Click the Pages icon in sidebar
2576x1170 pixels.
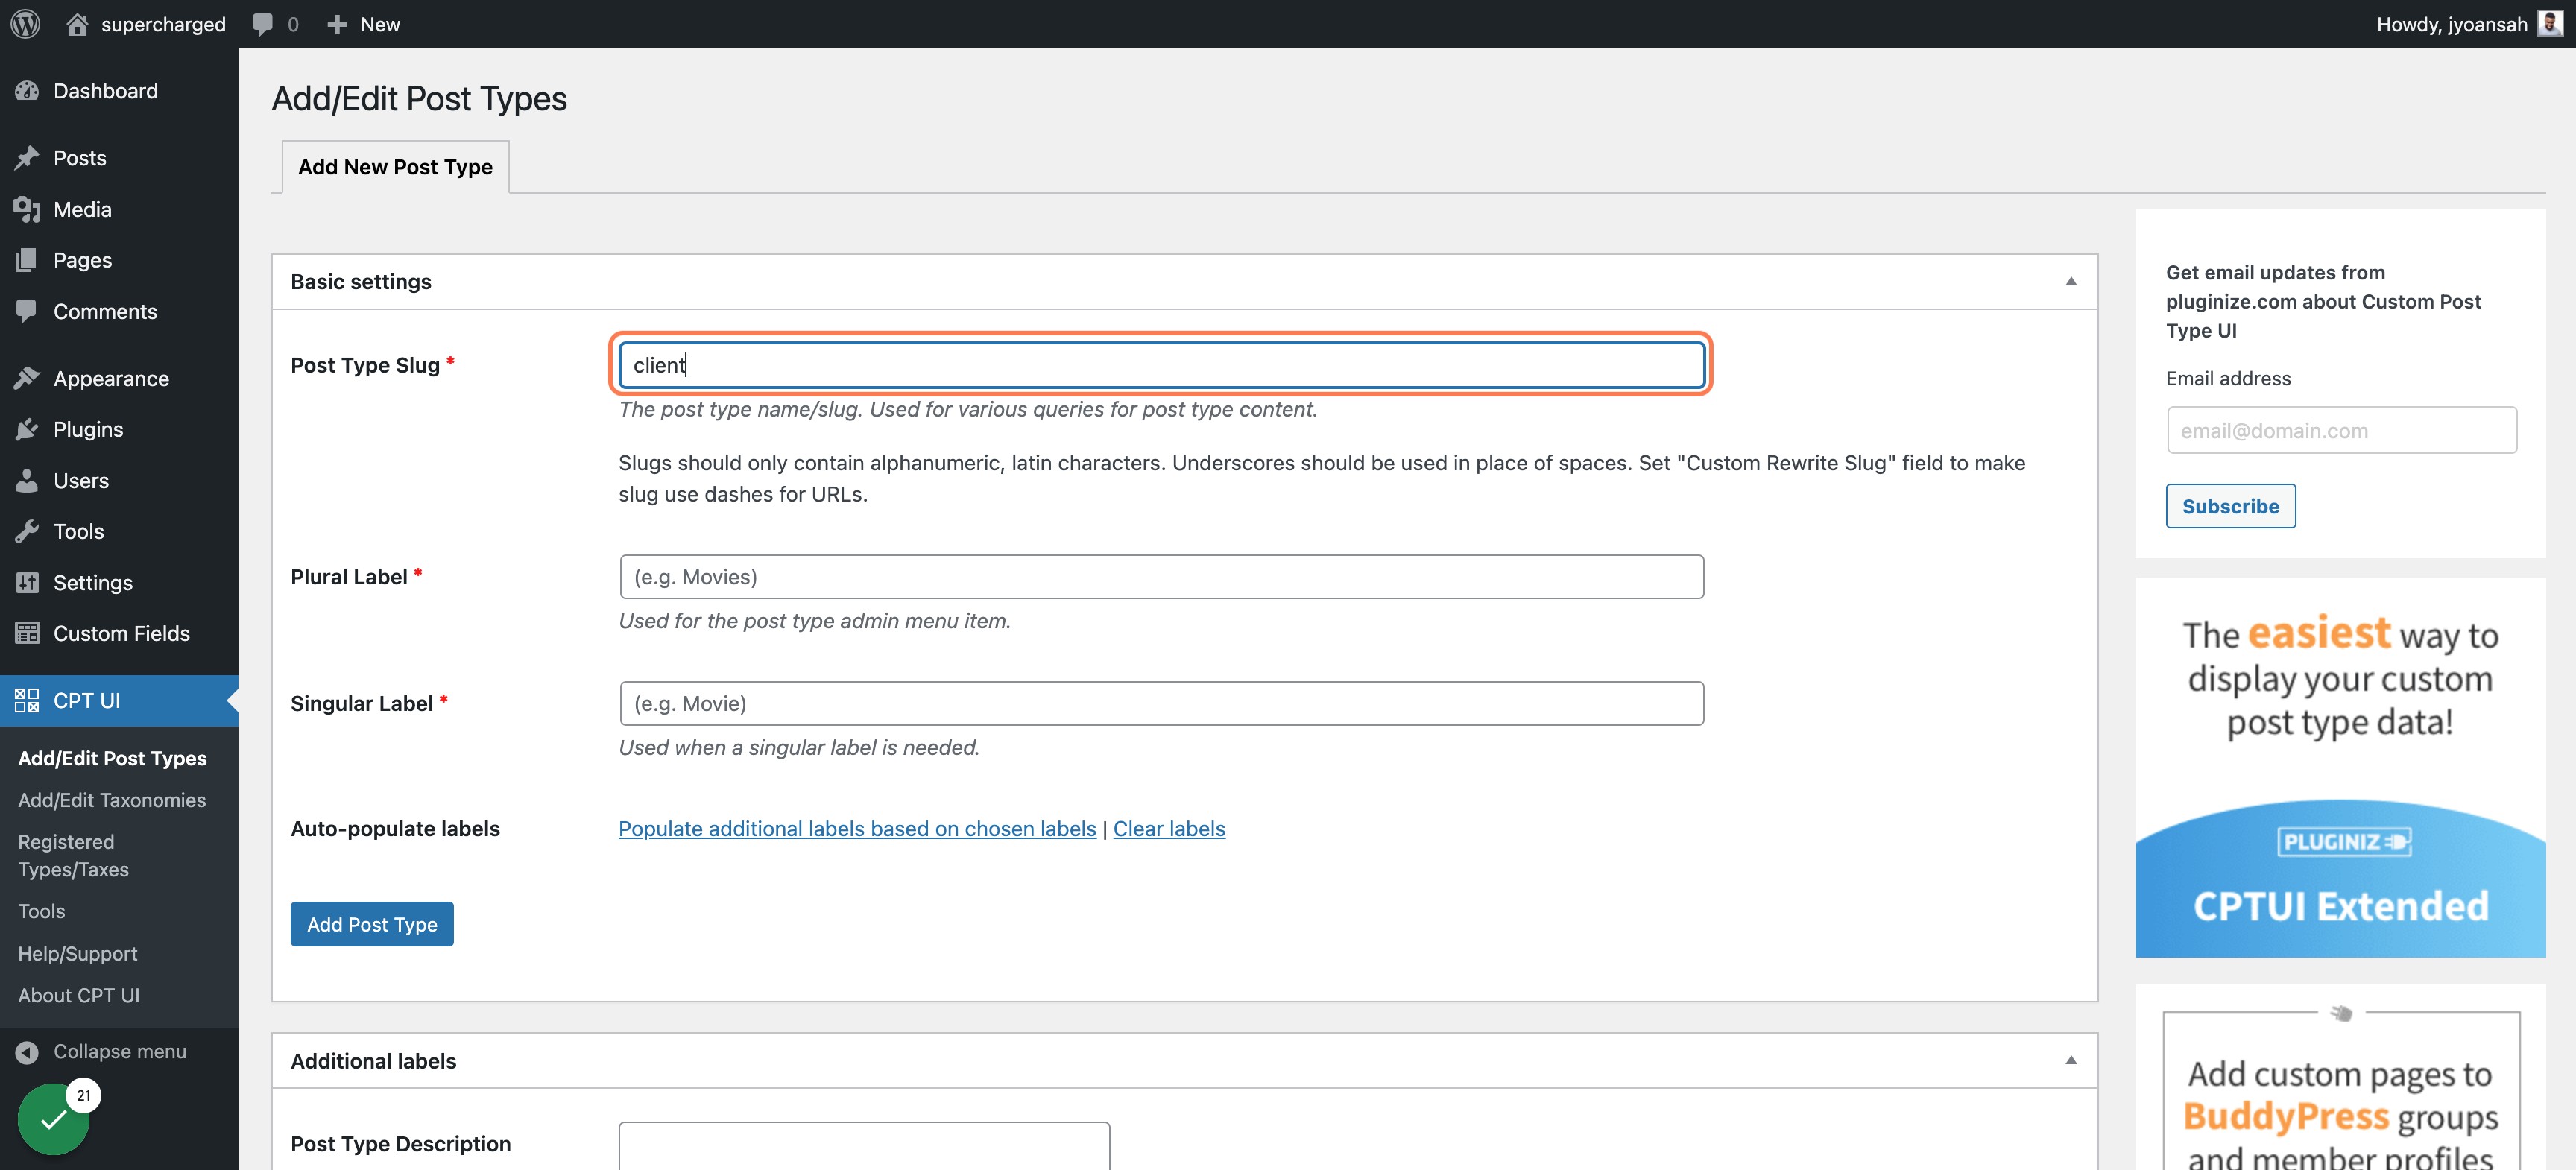27,260
